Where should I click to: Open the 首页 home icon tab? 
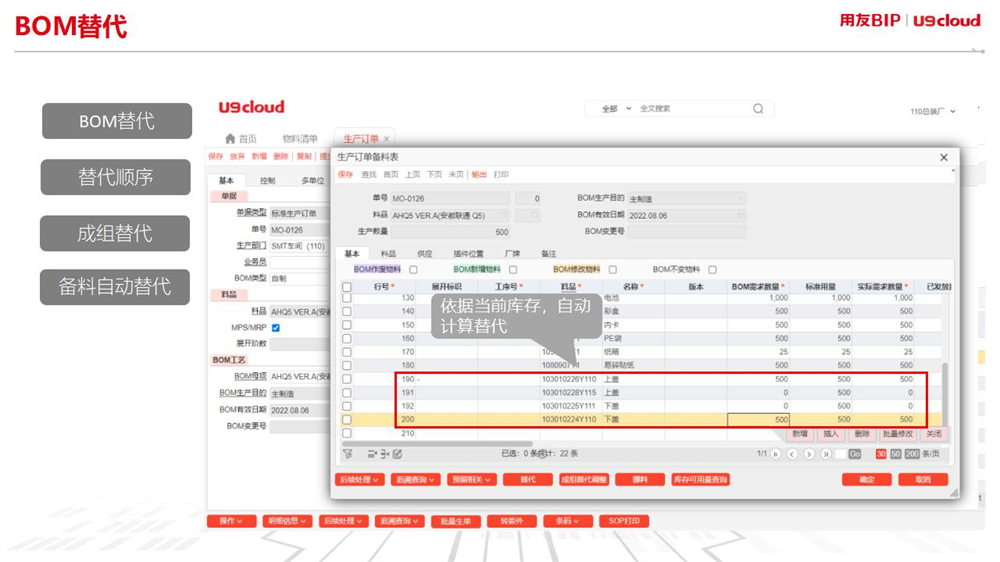[x=240, y=138]
